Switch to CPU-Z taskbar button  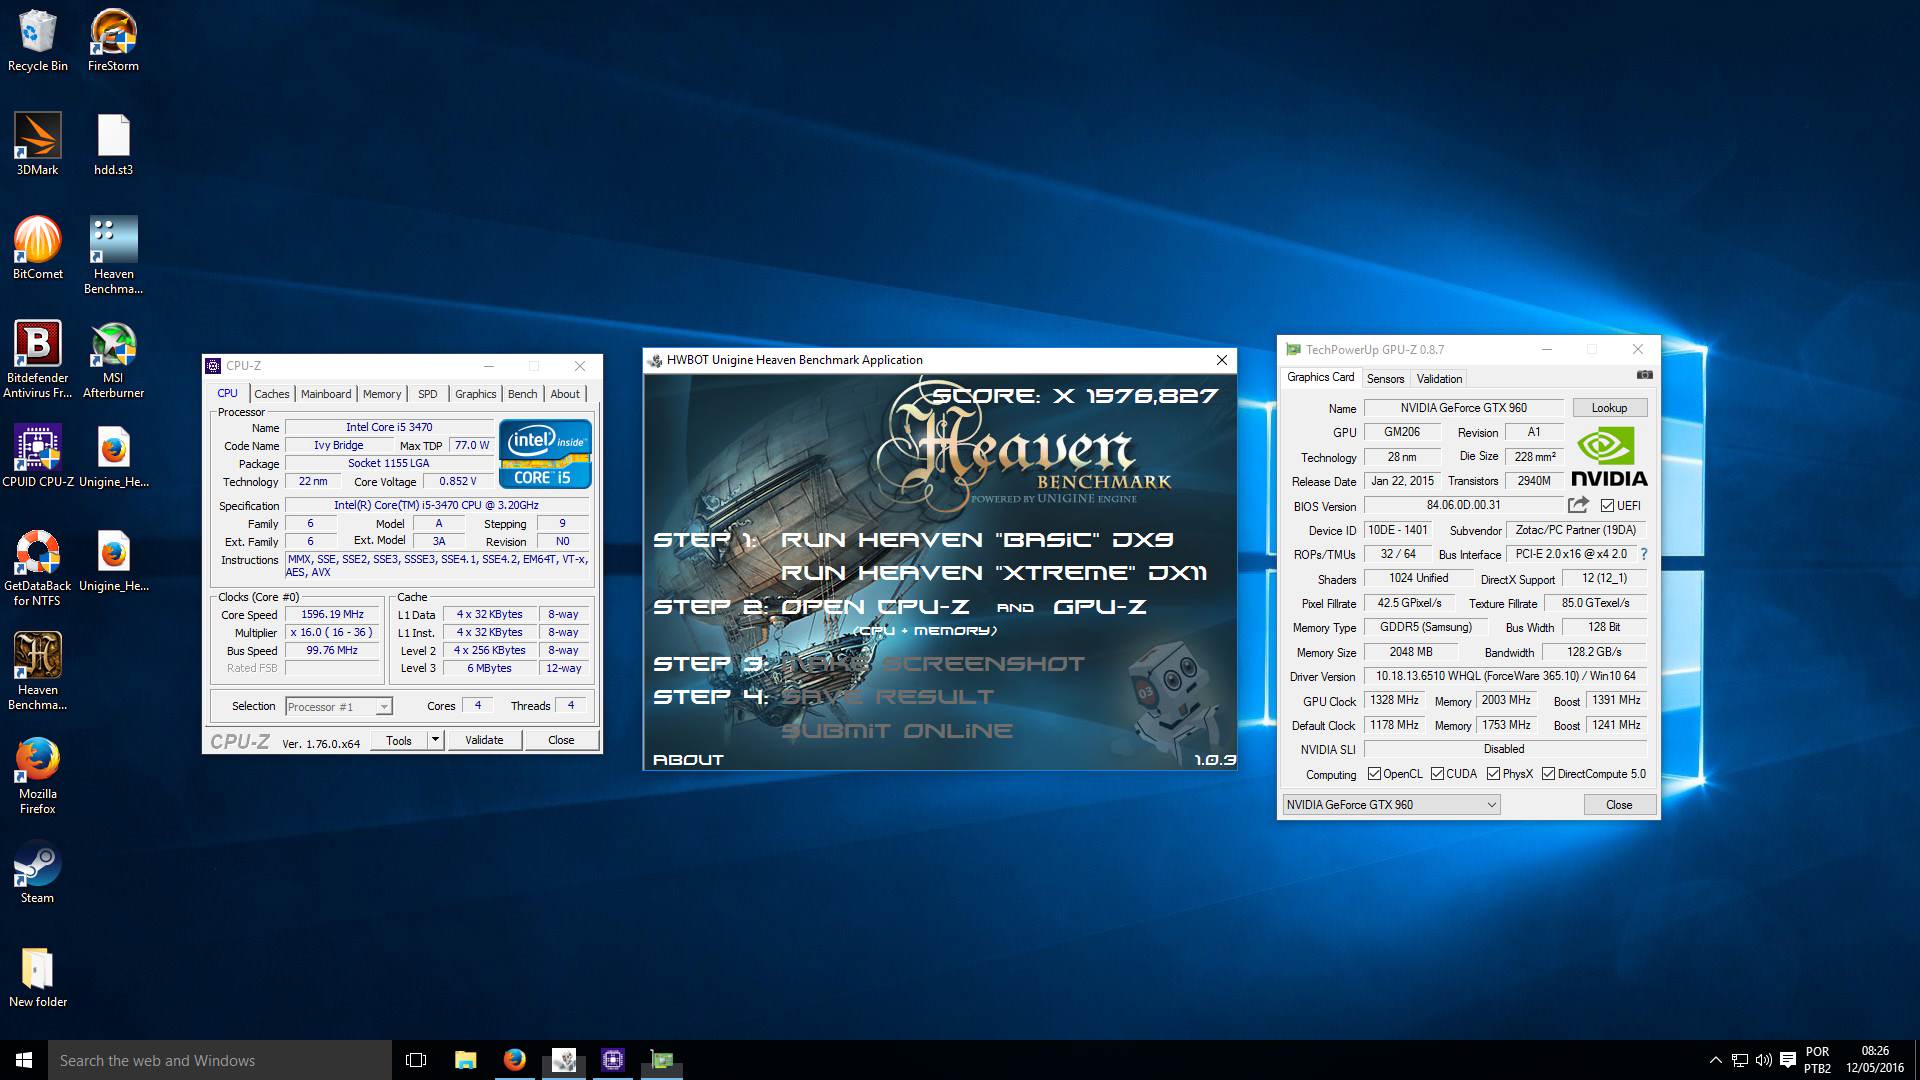coord(612,1060)
